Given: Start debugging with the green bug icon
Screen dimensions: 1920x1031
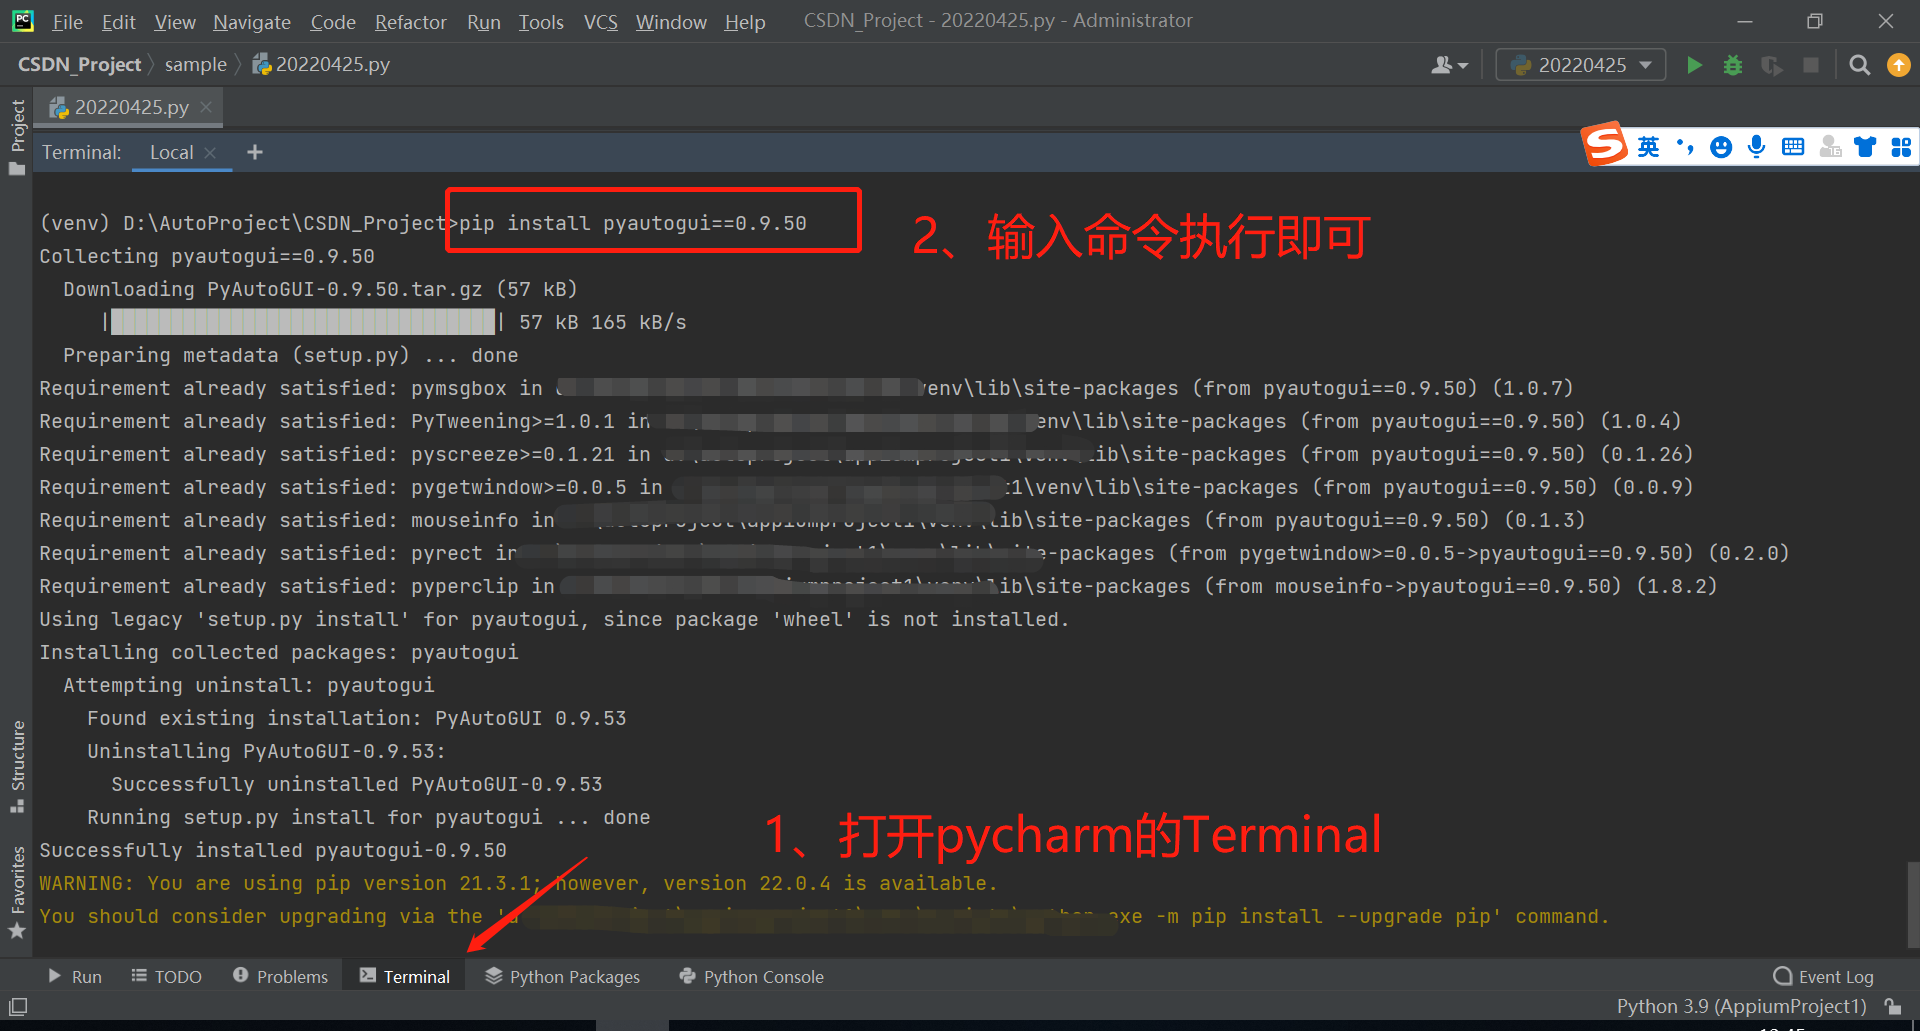Looking at the screenshot, I should (x=1733, y=65).
